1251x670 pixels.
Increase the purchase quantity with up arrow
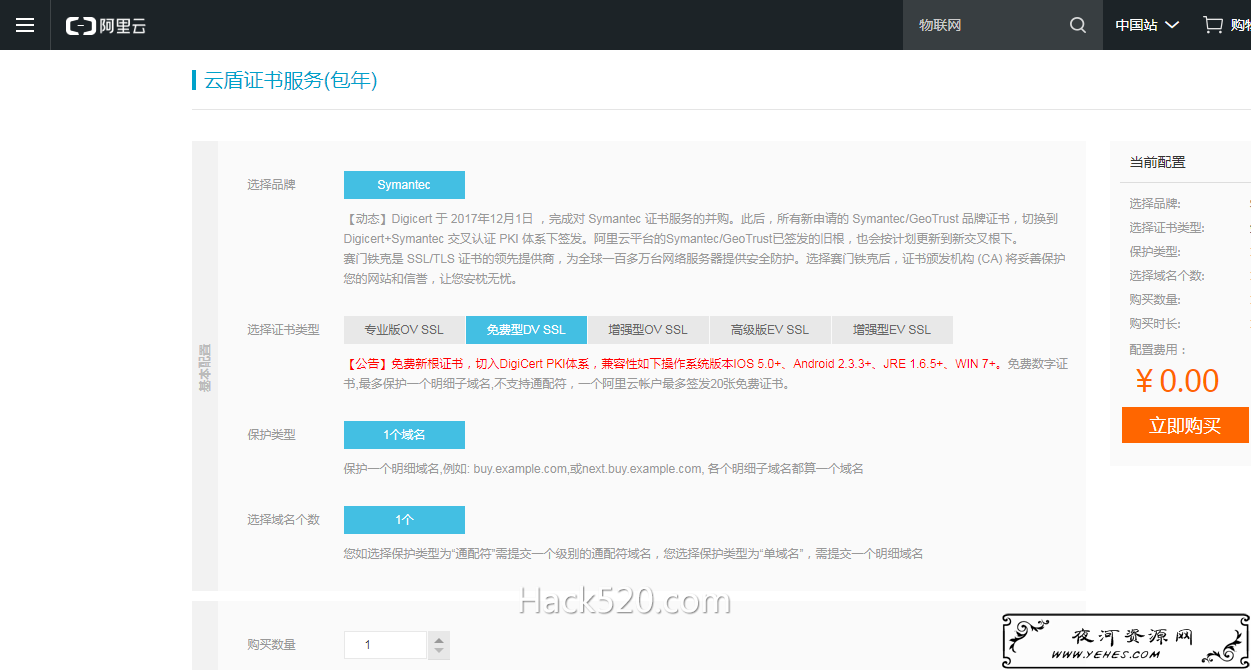click(x=438, y=639)
